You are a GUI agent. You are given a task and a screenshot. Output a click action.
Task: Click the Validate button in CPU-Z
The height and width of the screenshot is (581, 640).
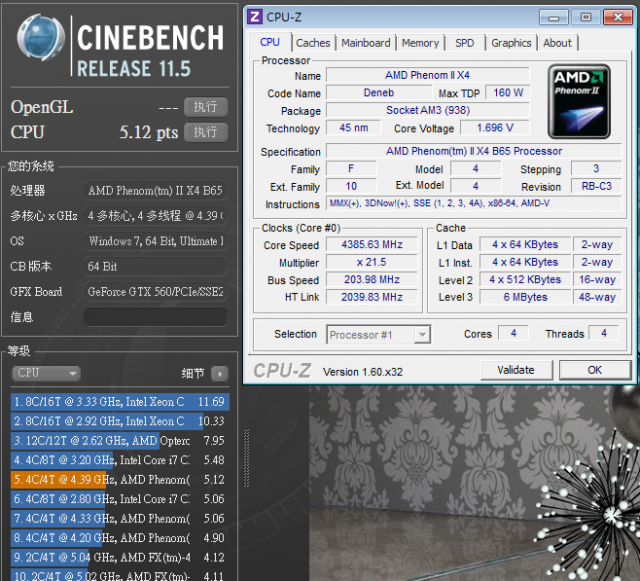click(x=516, y=370)
